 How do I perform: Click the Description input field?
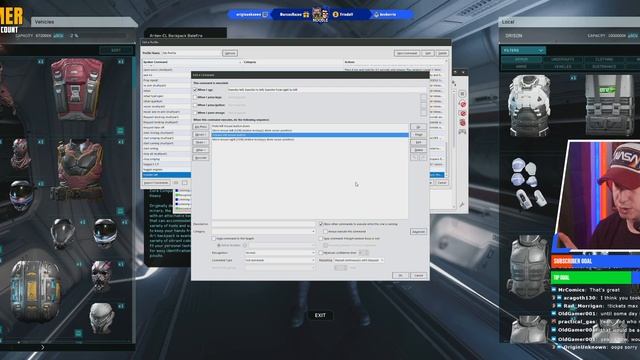[x=263, y=224]
